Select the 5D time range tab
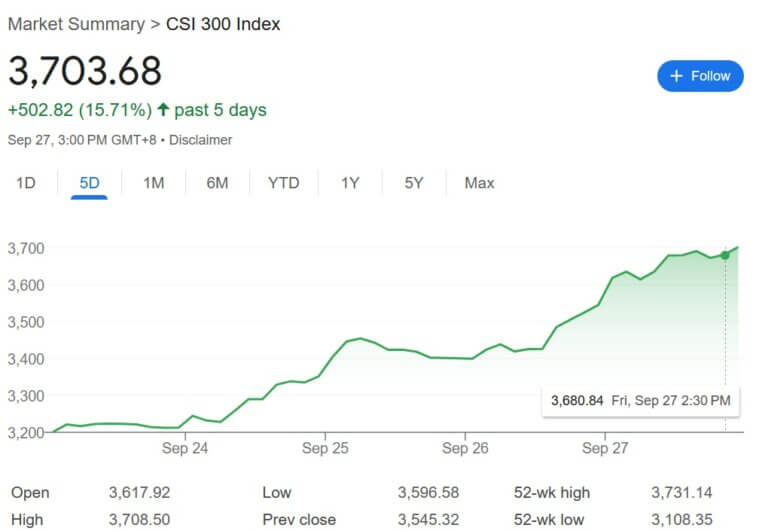This screenshot has width=768, height=531. (90, 183)
